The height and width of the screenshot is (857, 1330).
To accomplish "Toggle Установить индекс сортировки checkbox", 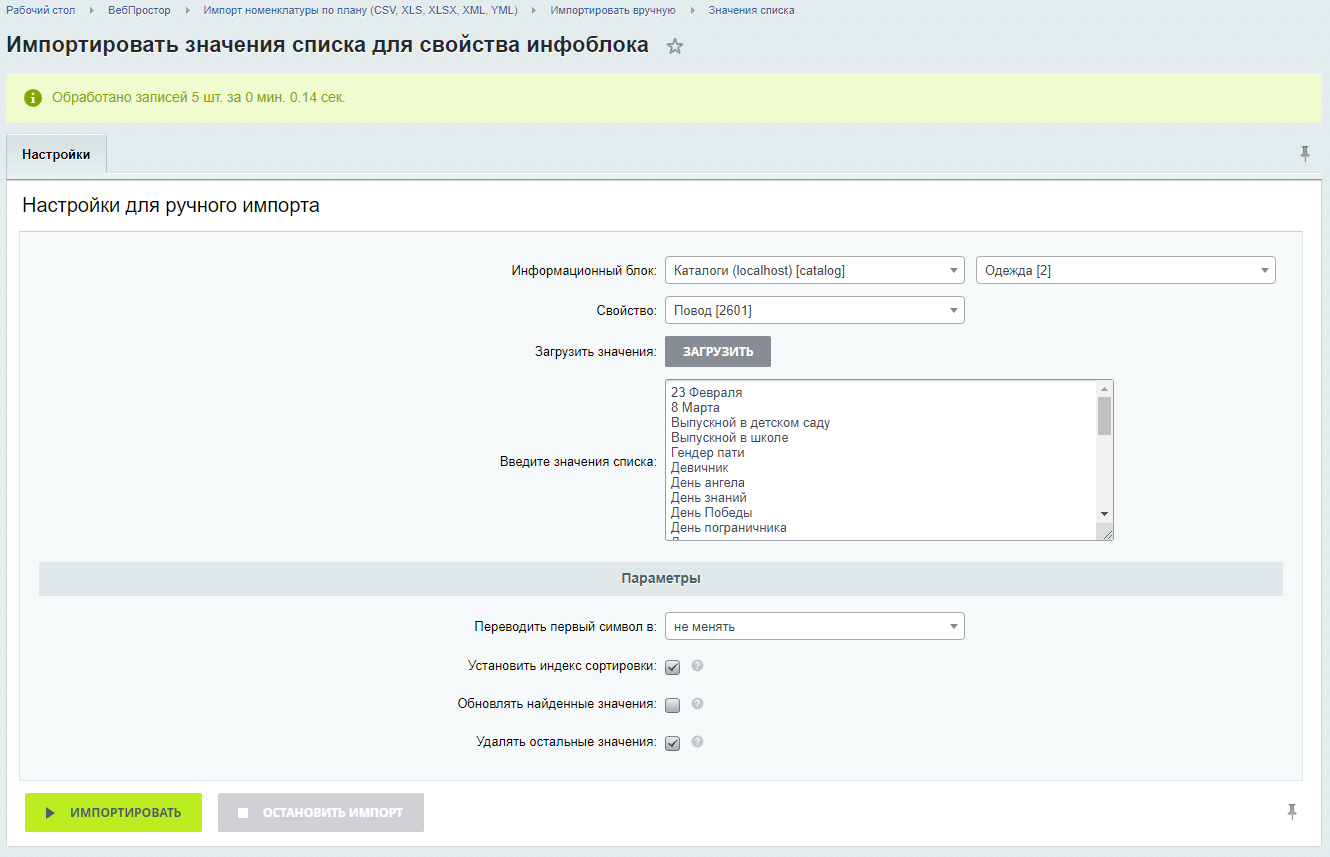I will 673,667.
